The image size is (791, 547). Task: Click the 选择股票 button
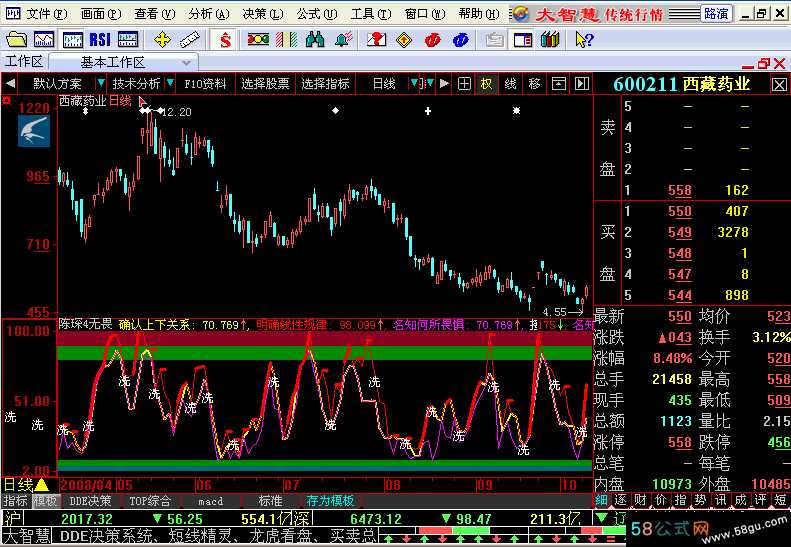[265, 84]
